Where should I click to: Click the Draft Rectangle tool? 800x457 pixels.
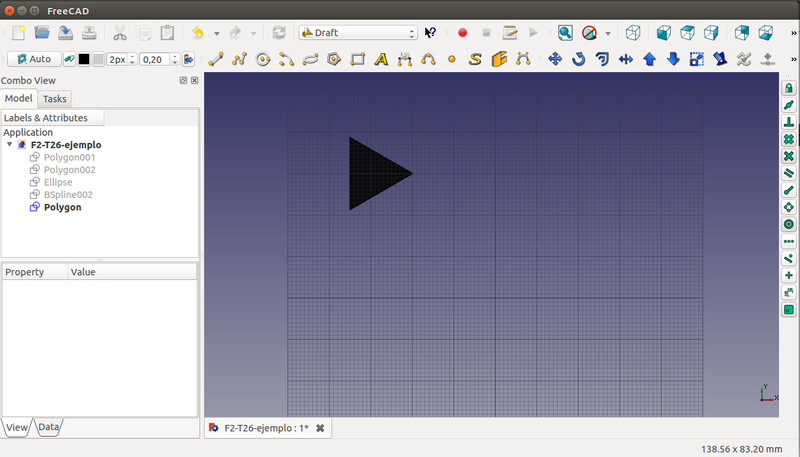[358, 59]
